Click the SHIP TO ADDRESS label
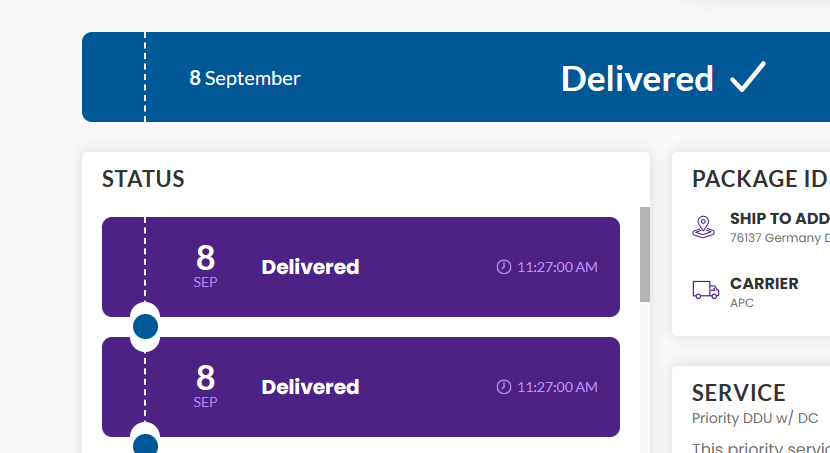 point(780,219)
